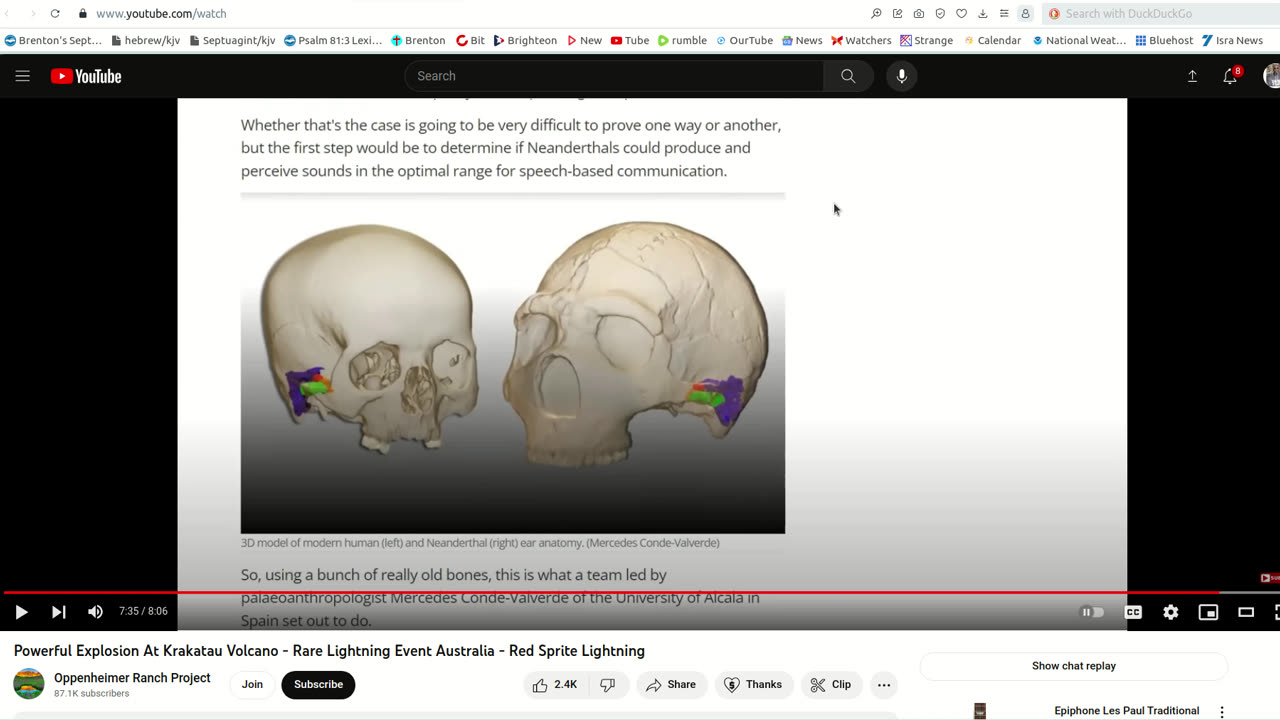This screenshot has width=1280, height=720.
Task: Switch to miniplayer mode
Action: pyautogui.click(x=1208, y=612)
